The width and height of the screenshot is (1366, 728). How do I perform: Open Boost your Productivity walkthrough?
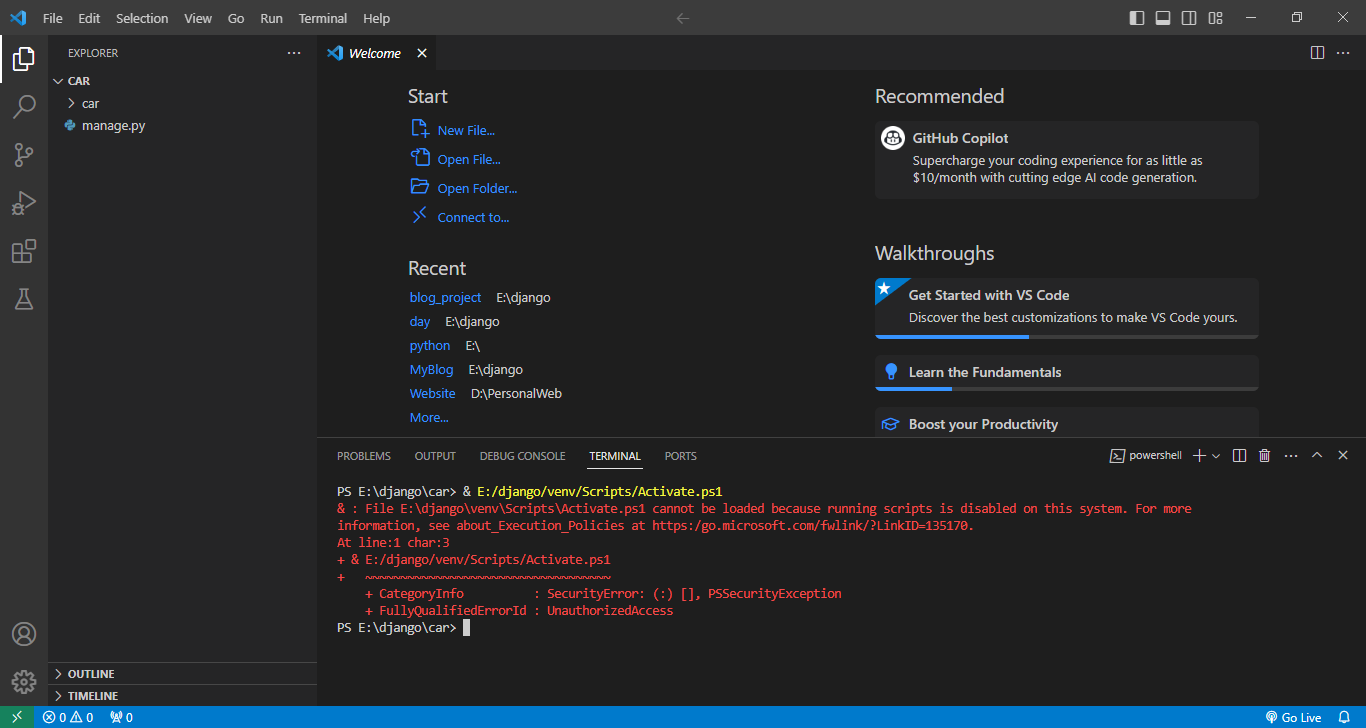pyautogui.click(x=1066, y=424)
